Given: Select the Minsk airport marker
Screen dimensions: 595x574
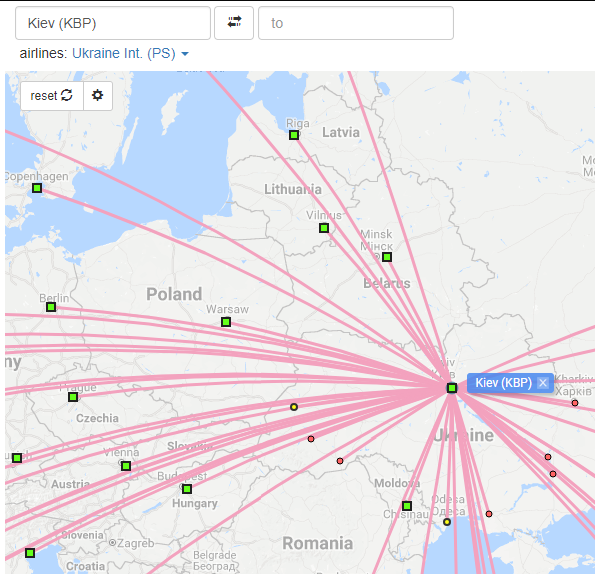Looking at the screenshot, I should 387,257.
